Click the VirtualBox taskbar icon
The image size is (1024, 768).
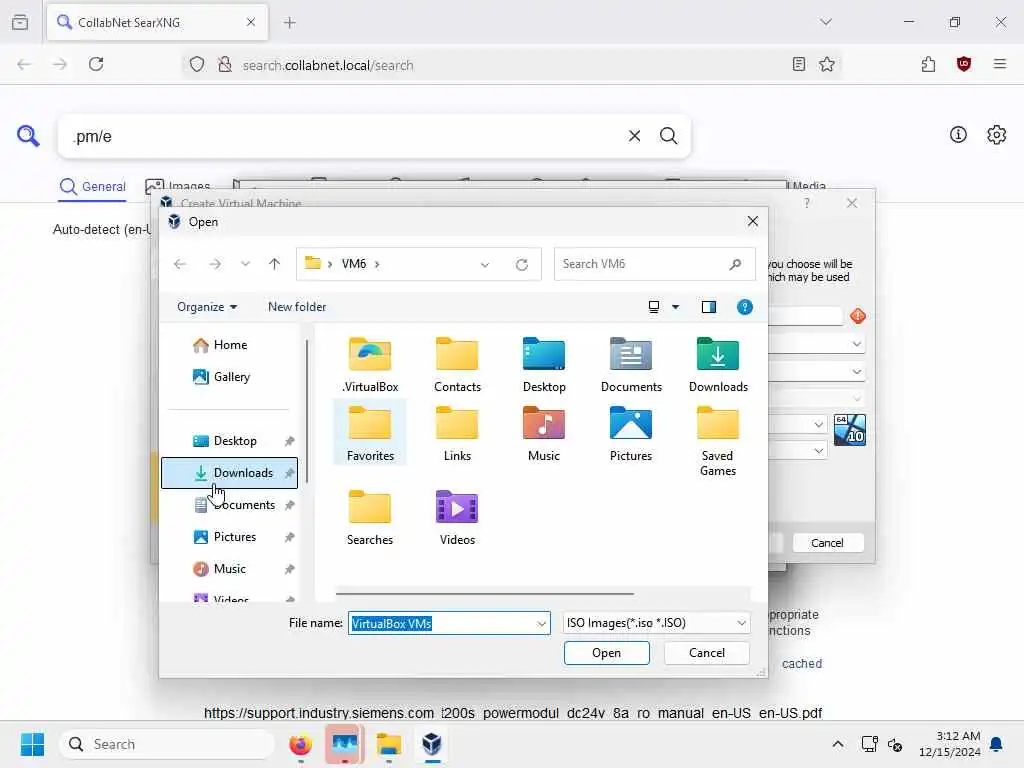pyautogui.click(x=432, y=744)
